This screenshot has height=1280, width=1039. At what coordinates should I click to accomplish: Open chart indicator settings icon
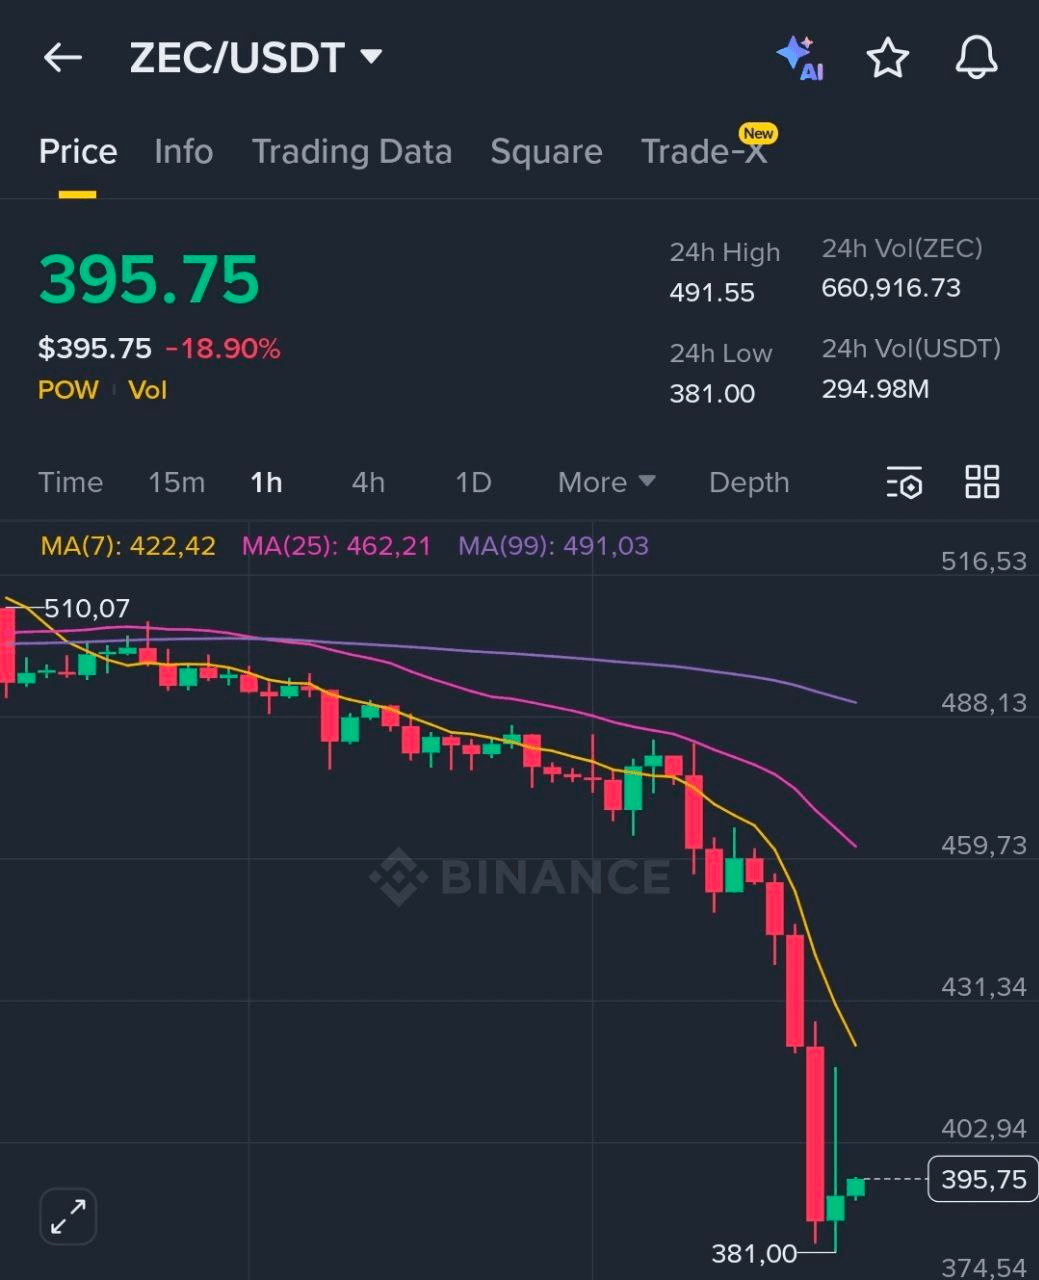click(904, 483)
